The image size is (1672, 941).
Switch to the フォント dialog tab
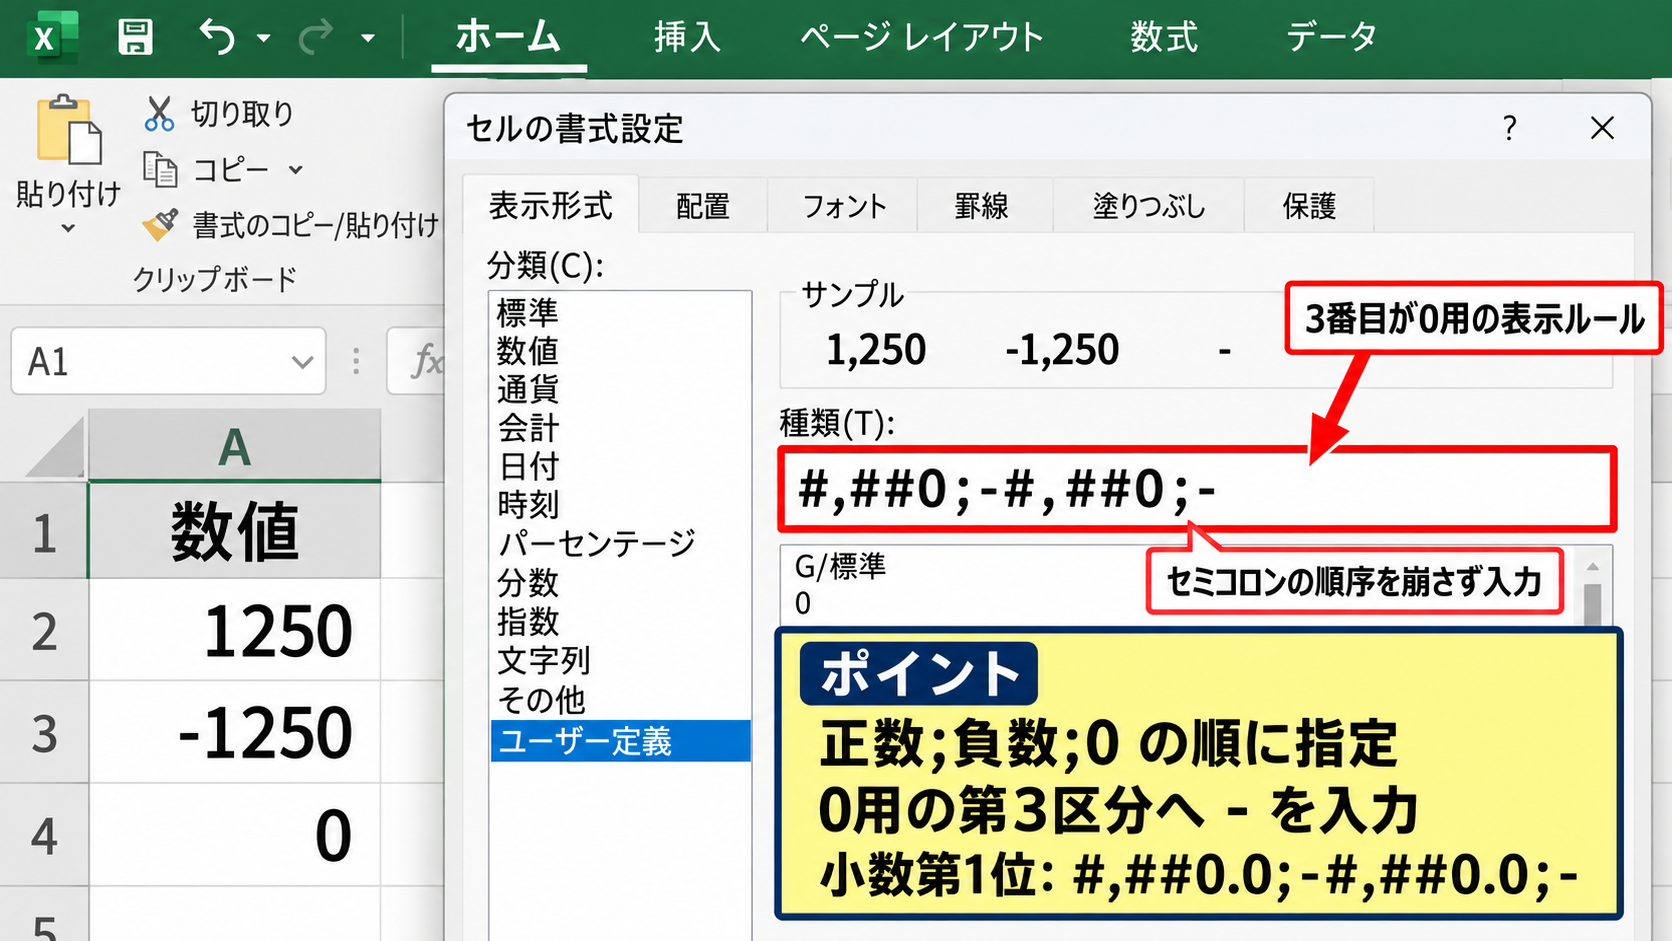pos(843,206)
